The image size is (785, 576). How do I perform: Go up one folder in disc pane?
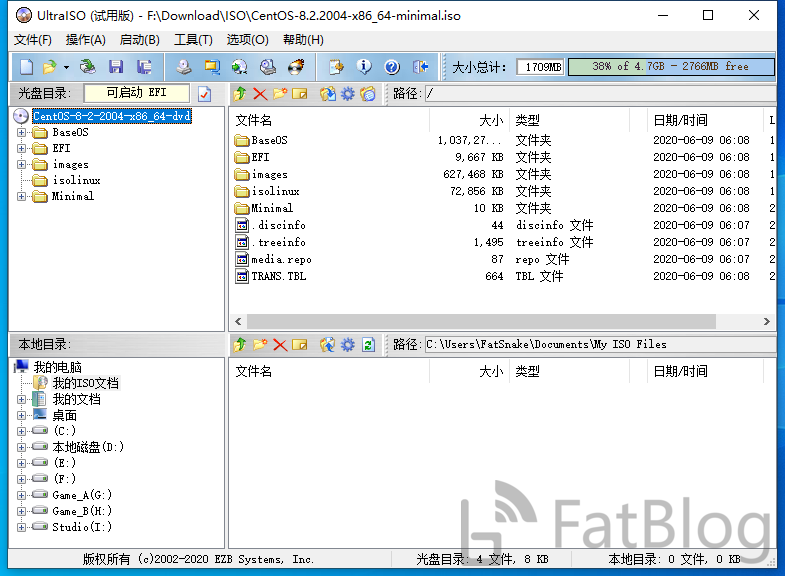click(240, 94)
